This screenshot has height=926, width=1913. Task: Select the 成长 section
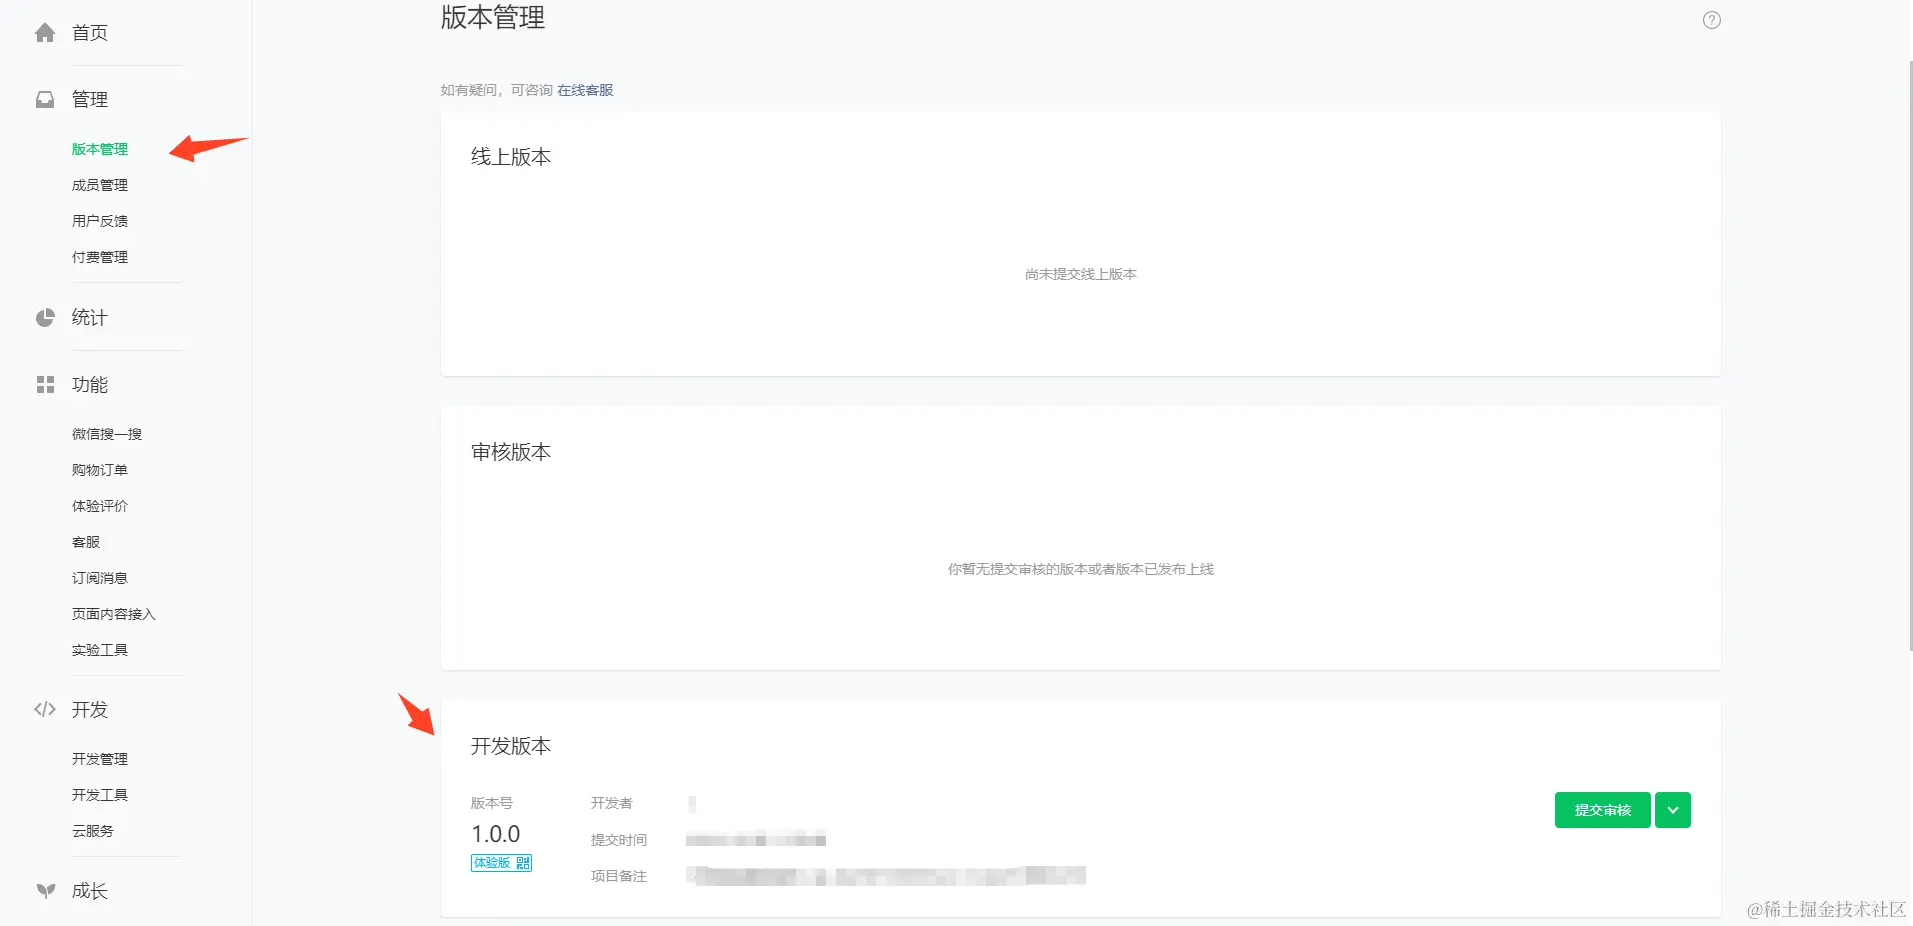(90, 891)
